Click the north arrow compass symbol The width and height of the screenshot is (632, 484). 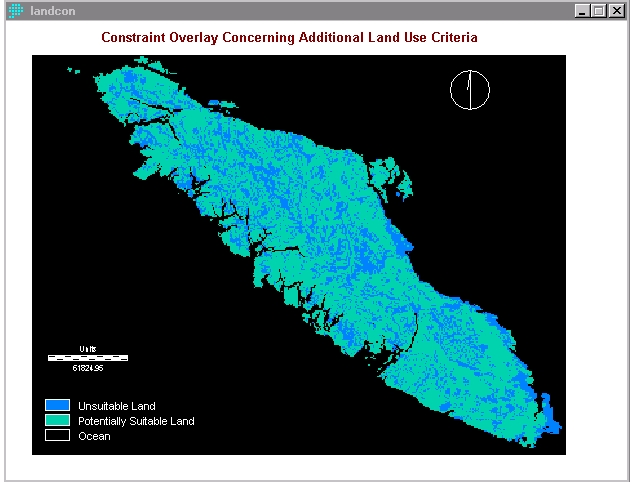pyautogui.click(x=470, y=89)
